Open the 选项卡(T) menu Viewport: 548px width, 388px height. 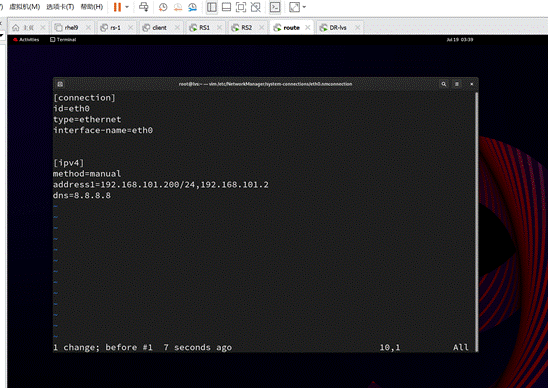60,7
